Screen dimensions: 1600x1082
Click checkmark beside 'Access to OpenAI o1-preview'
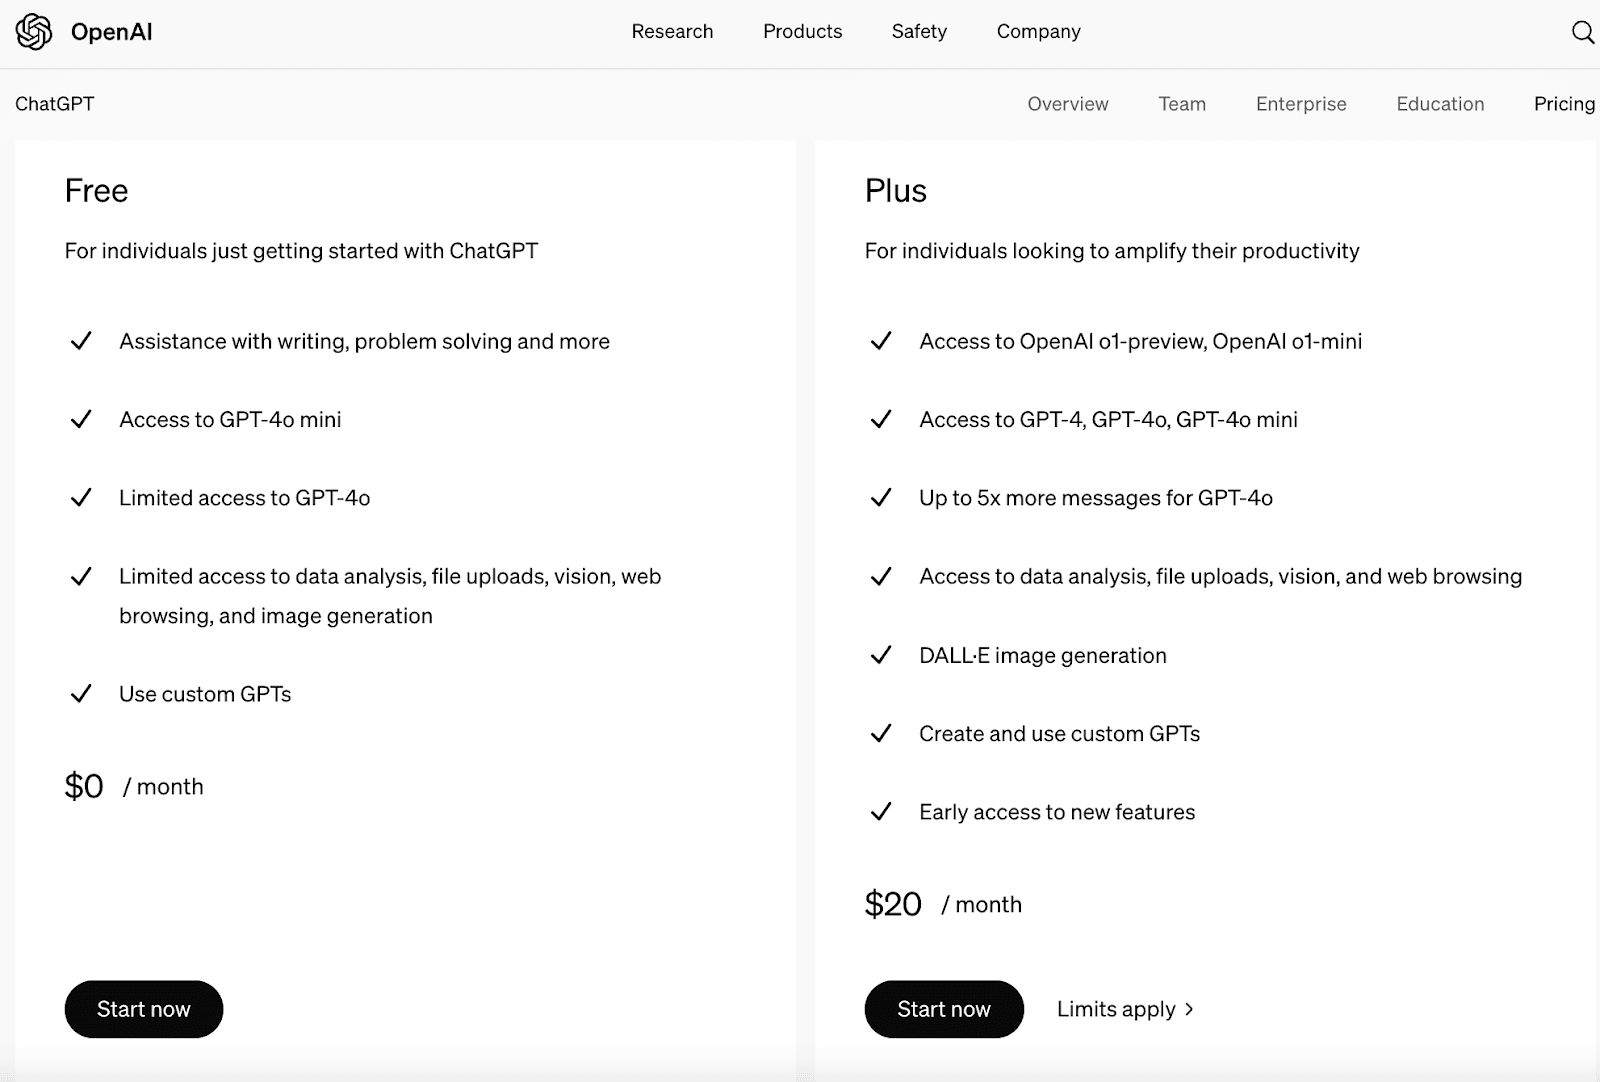click(x=881, y=341)
